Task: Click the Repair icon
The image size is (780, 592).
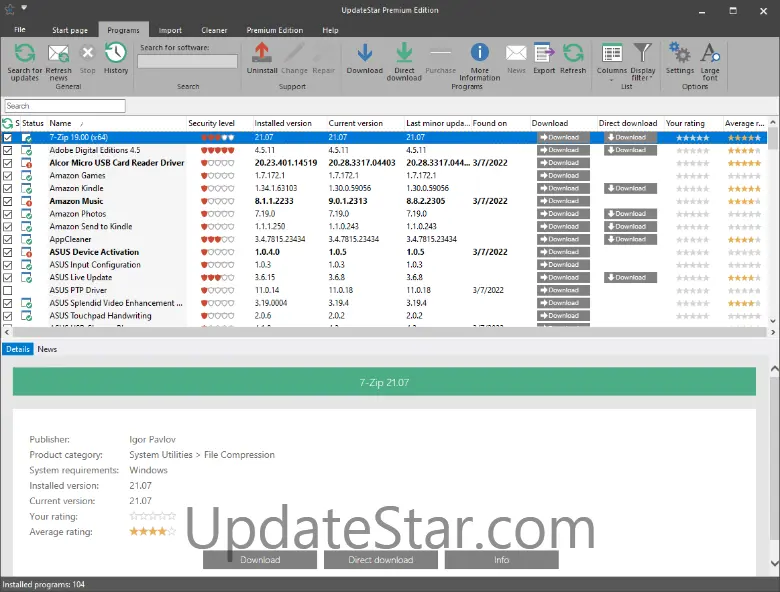Action: (x=323, y=53)
